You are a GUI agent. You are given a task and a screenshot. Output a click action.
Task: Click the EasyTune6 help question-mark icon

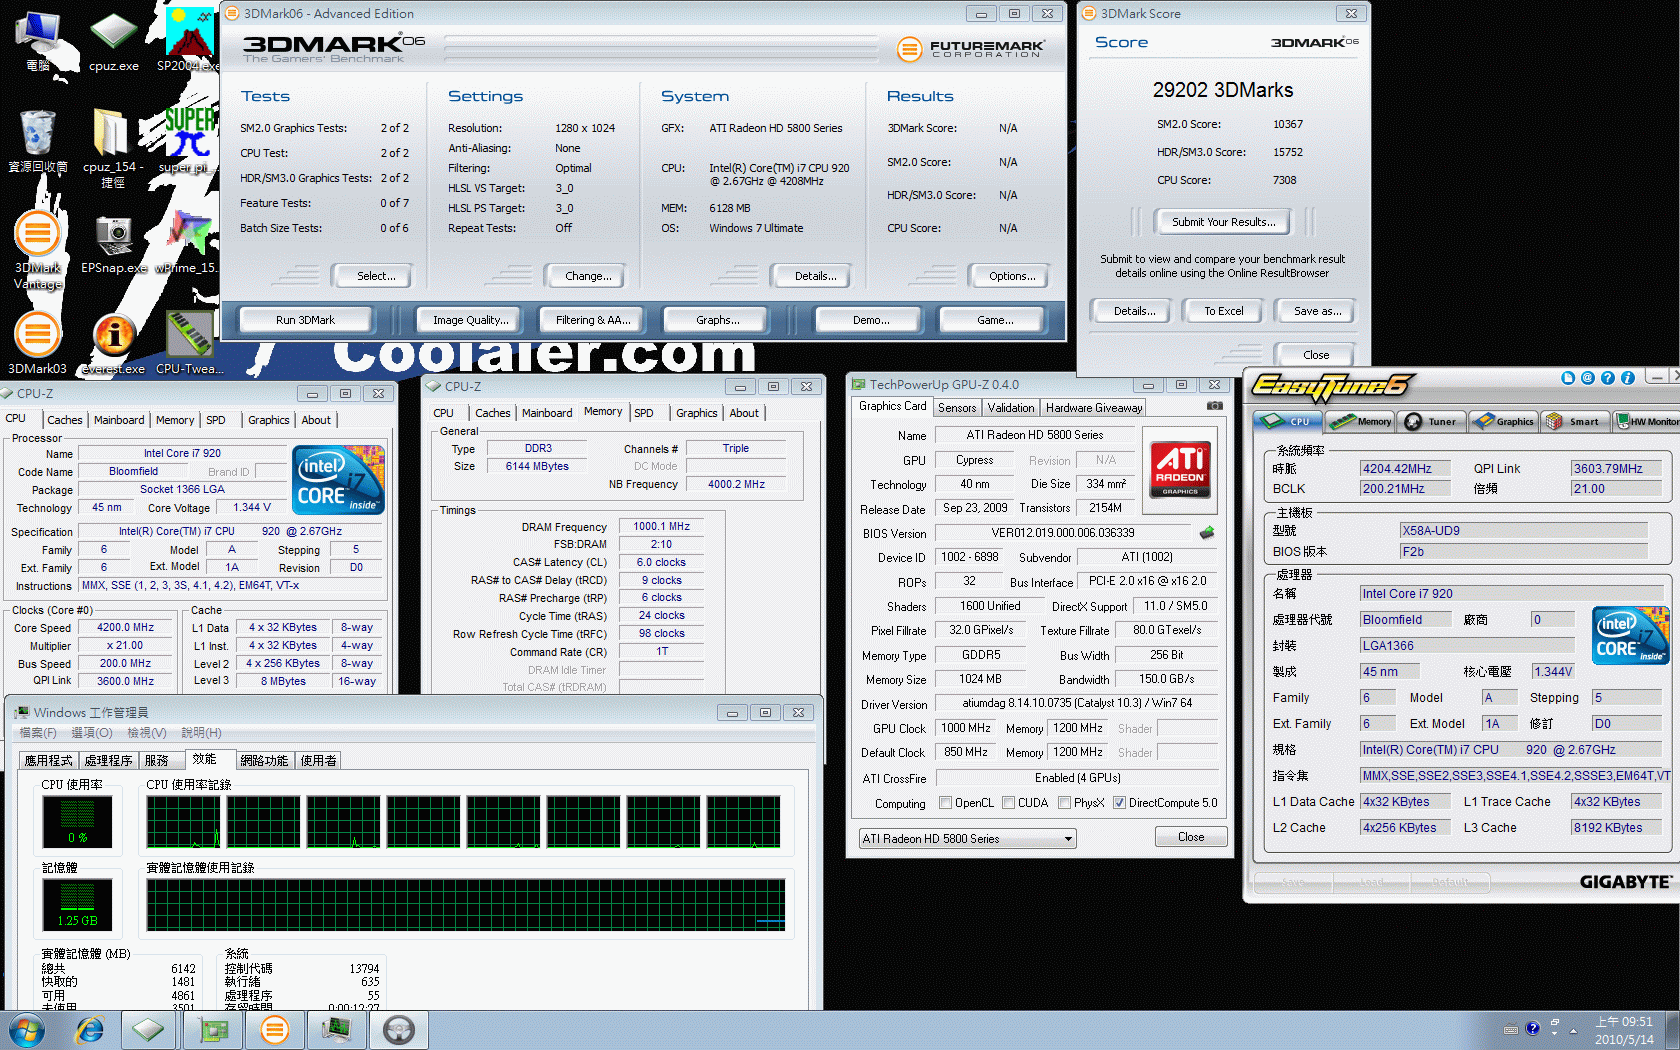1607,378
